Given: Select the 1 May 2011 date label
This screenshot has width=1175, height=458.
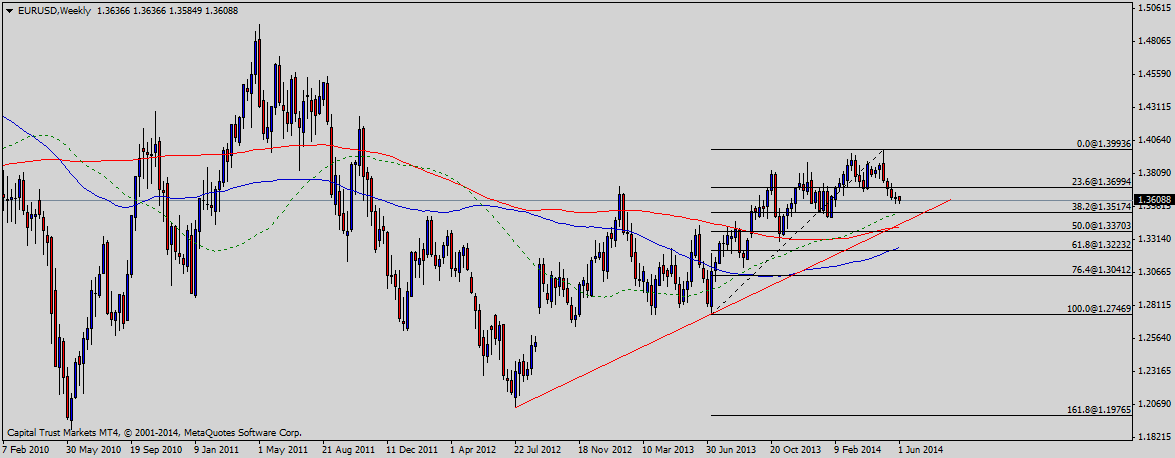Looking at the screenshot, I should (x=283, y=450).
